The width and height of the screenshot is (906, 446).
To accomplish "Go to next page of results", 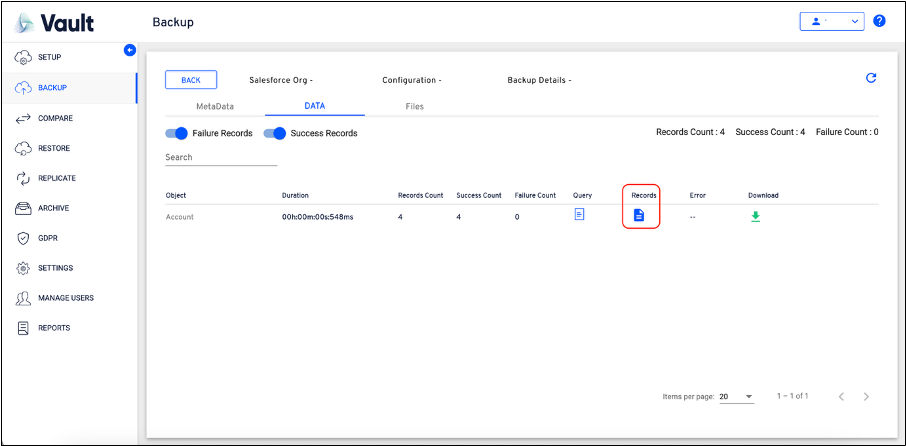I will click(866, 397).
